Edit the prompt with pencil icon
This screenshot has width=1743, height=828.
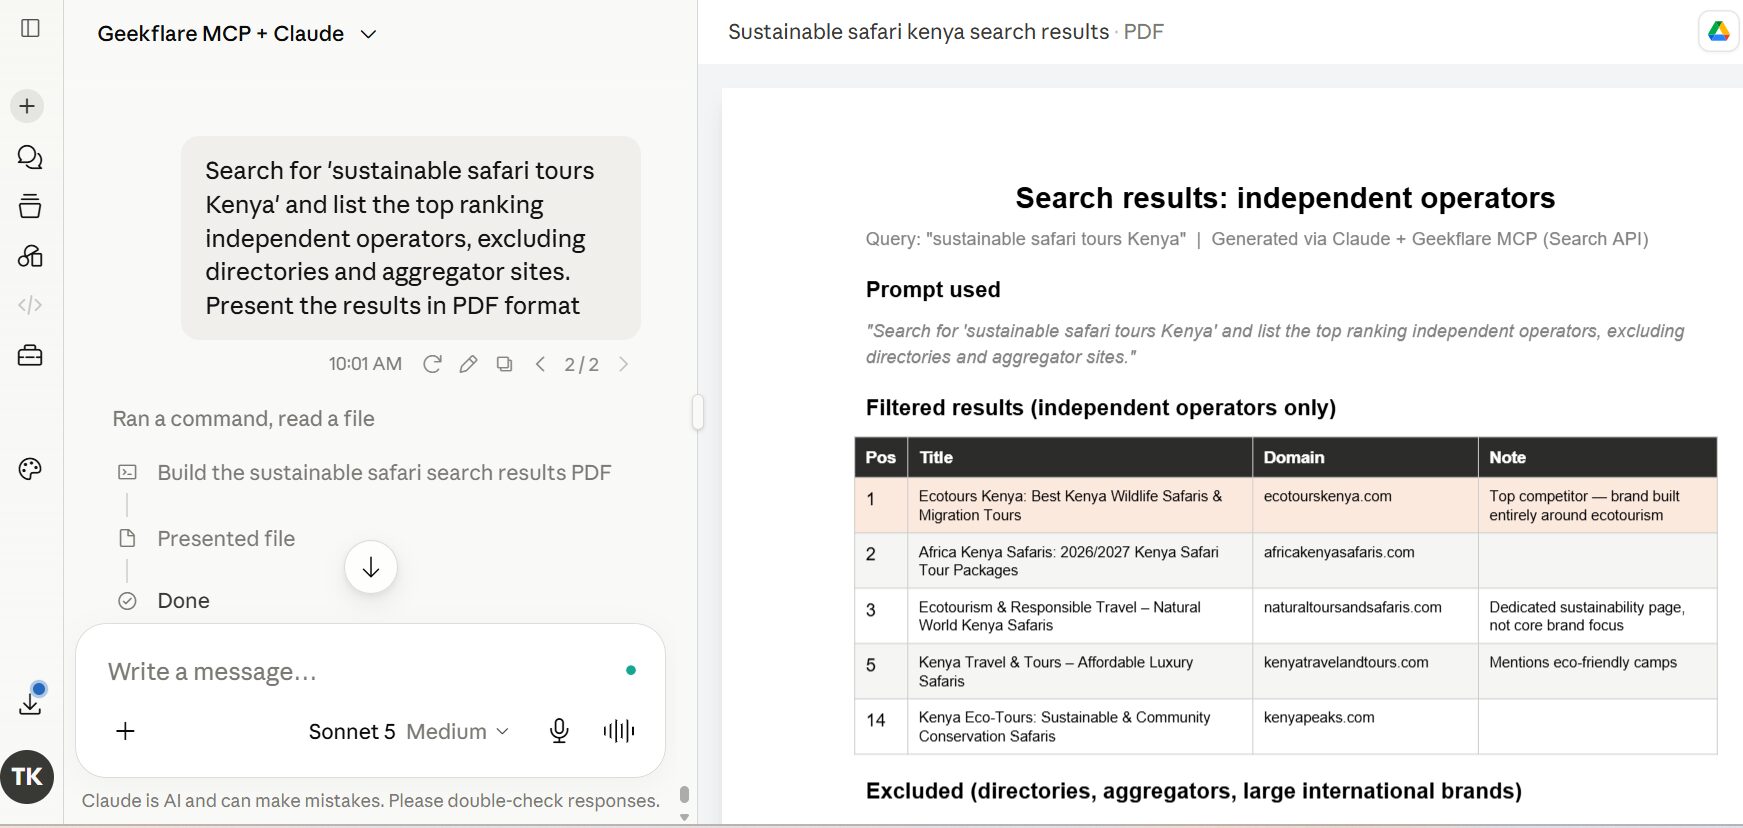coord(468,364)
